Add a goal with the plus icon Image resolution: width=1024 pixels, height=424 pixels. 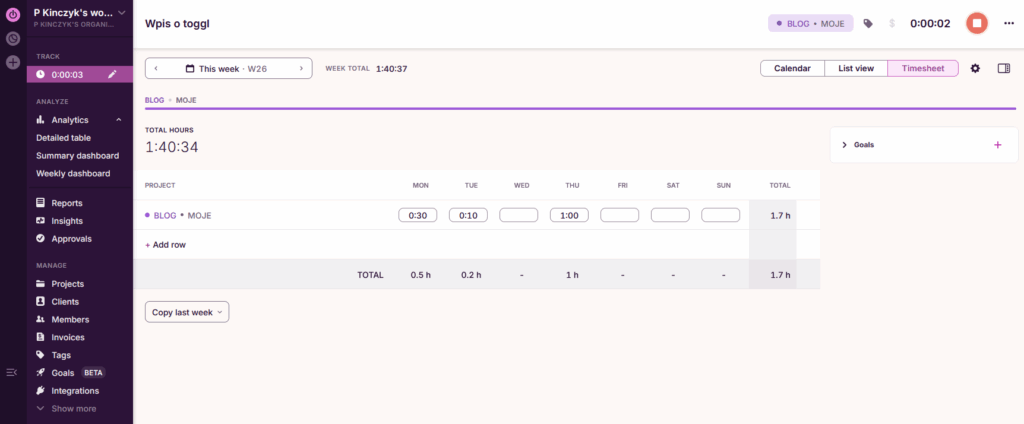(997, 145)
